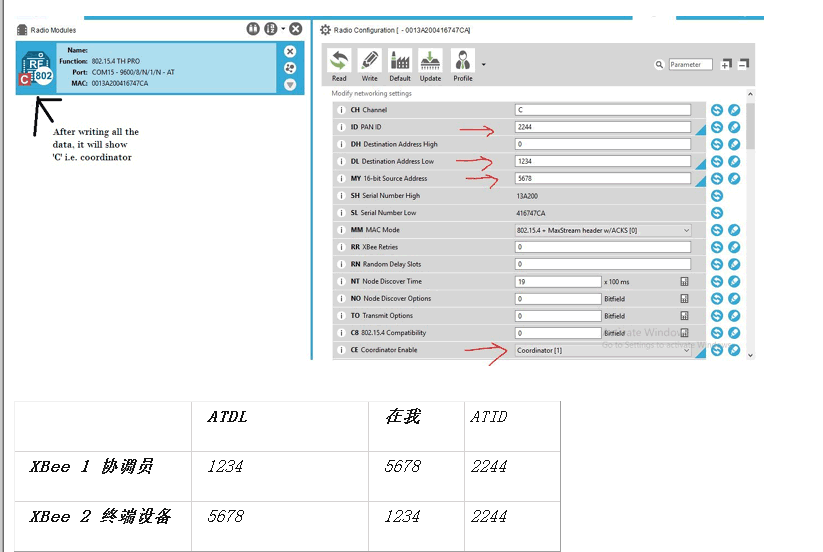Refresh the NT Node Discover Time parameter
Viewport: 823px width, 552px height.
(717, 282)
